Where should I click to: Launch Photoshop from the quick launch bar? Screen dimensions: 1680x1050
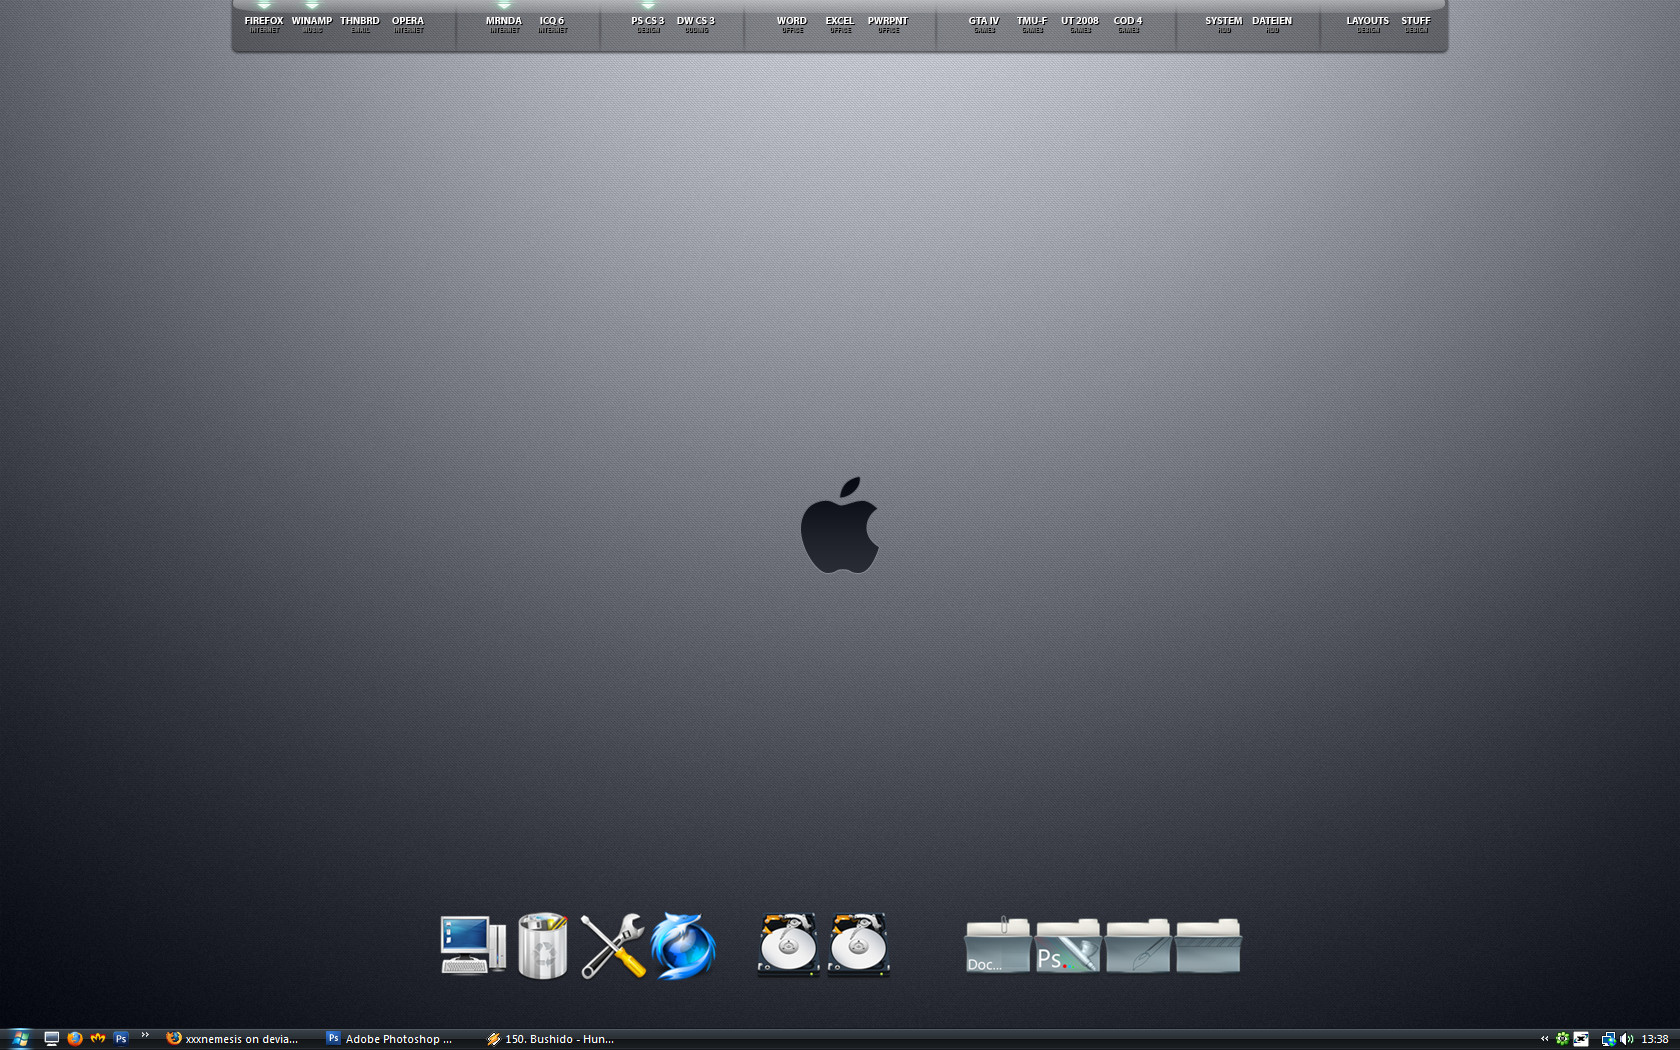click(121, 1039)
